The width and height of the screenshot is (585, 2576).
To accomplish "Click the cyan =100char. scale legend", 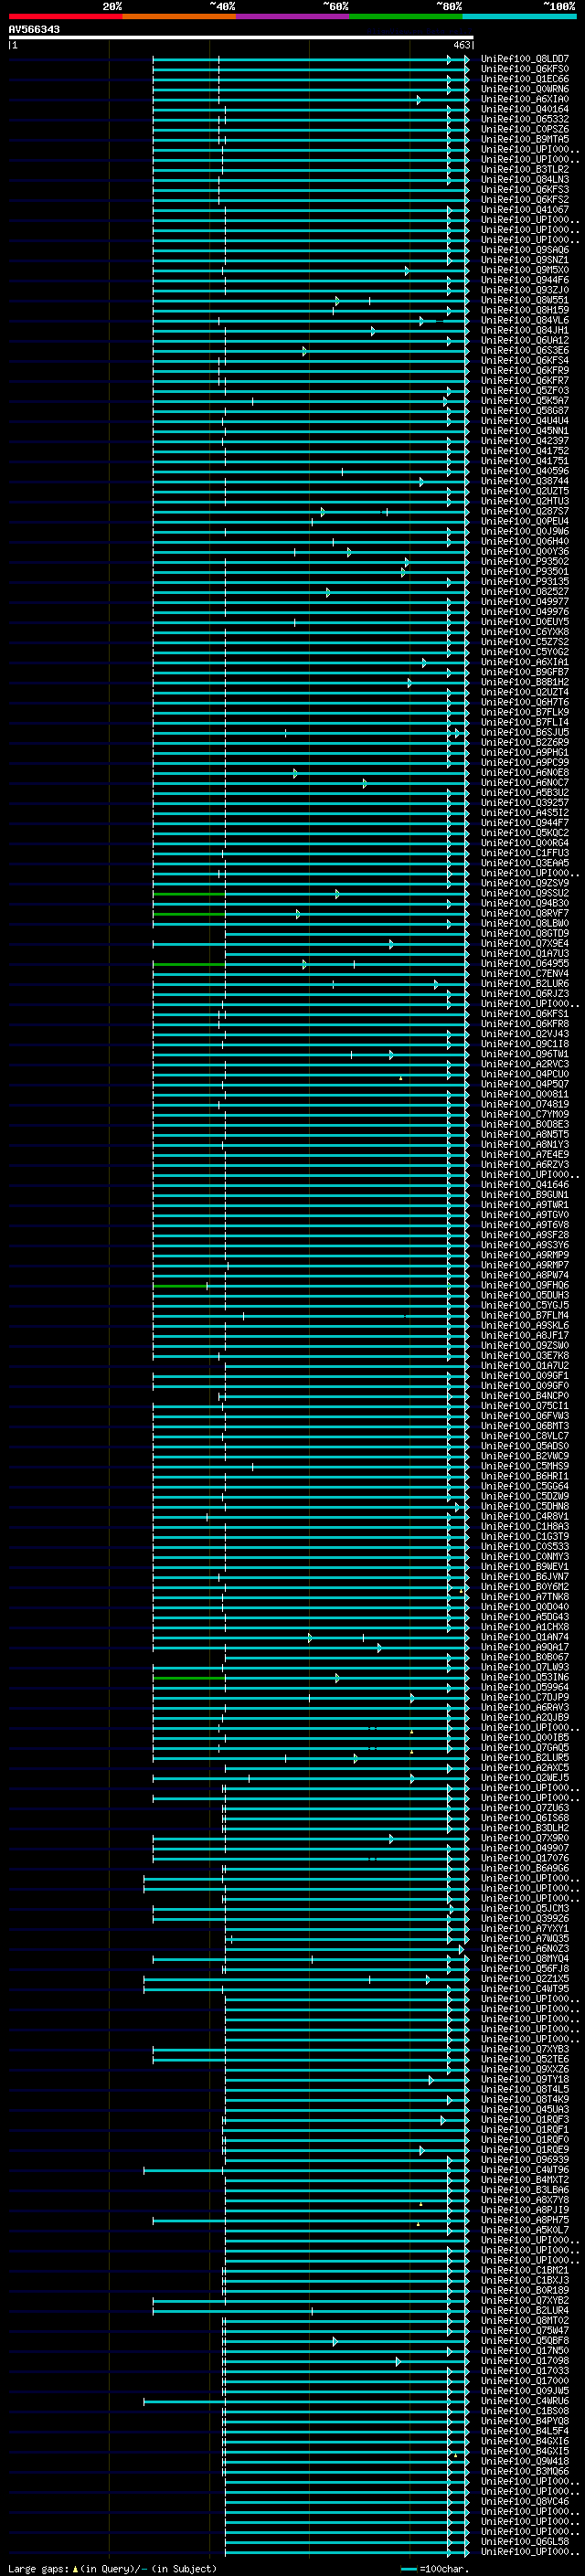I will pyautogui.click(x=436, y=2569).
